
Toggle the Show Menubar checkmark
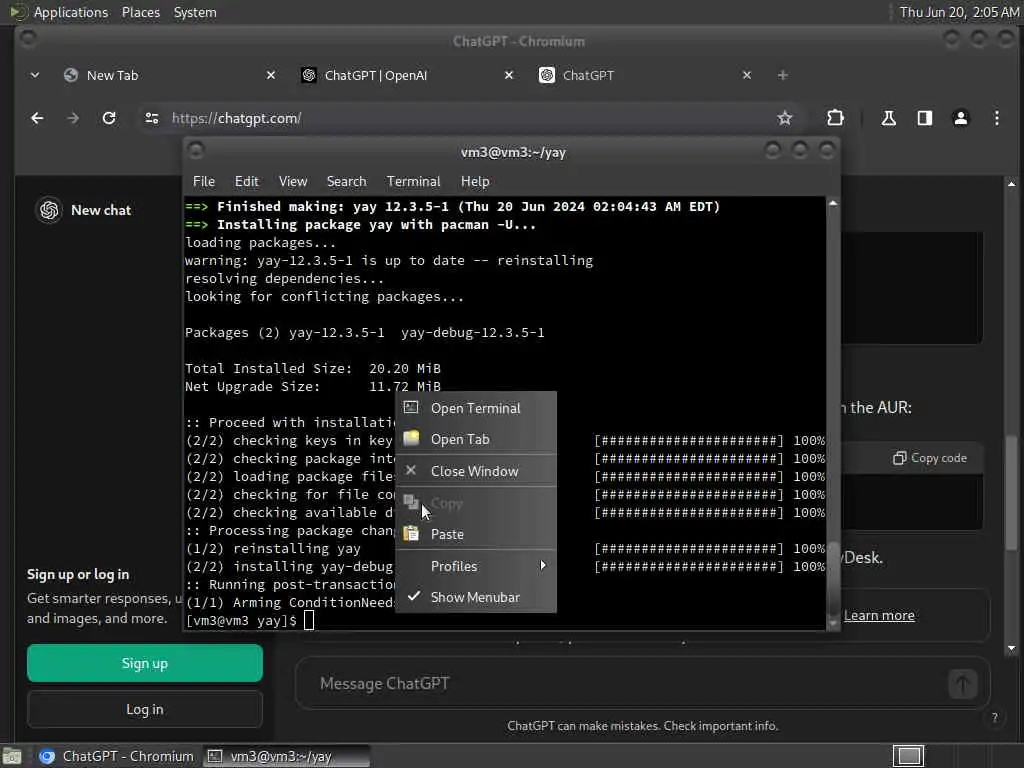413,596
